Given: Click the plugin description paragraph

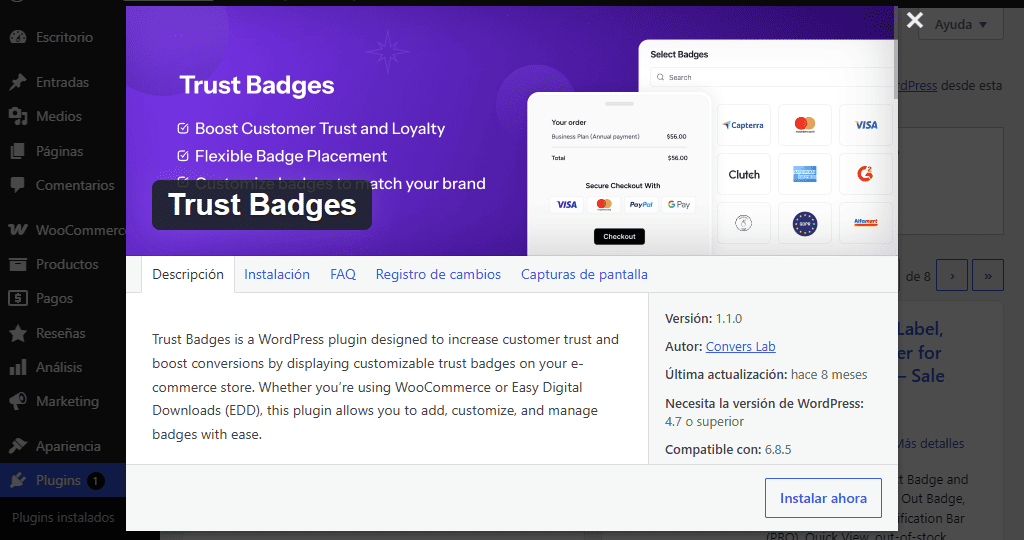Looking at the screenshot, I should tap(385, 387).
